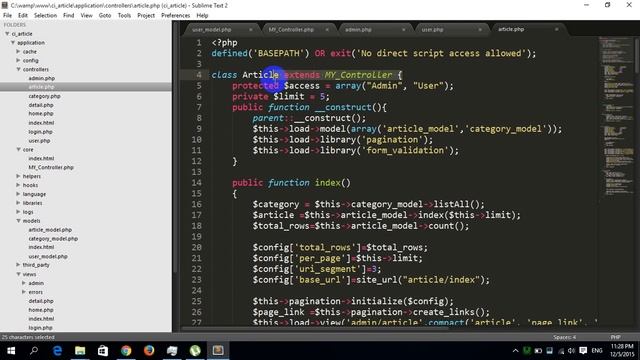Click the Spaces: 4 indentation setting
This screenshot has width=640, height=360.
click(x=564, y=337)
